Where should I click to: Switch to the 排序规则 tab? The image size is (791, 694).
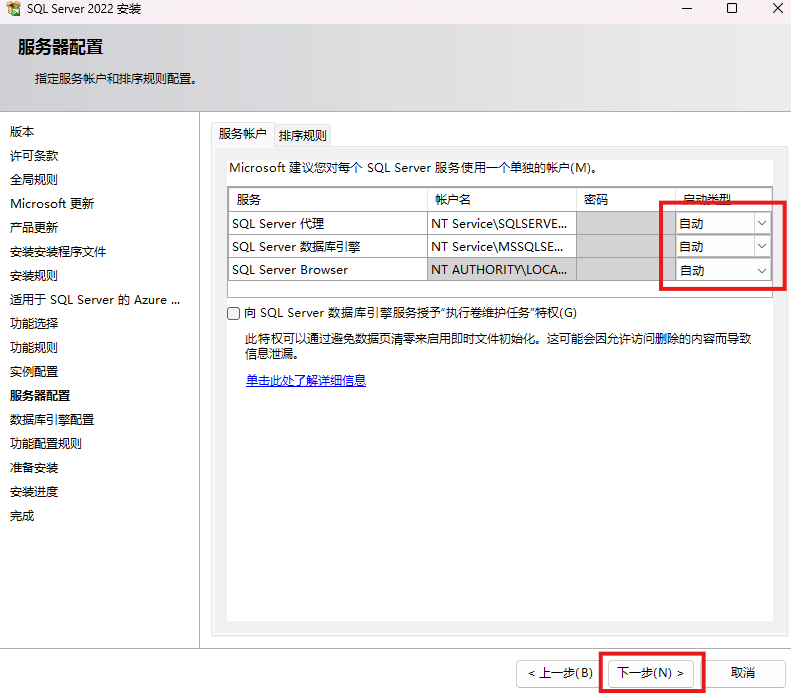pos(302,135)
